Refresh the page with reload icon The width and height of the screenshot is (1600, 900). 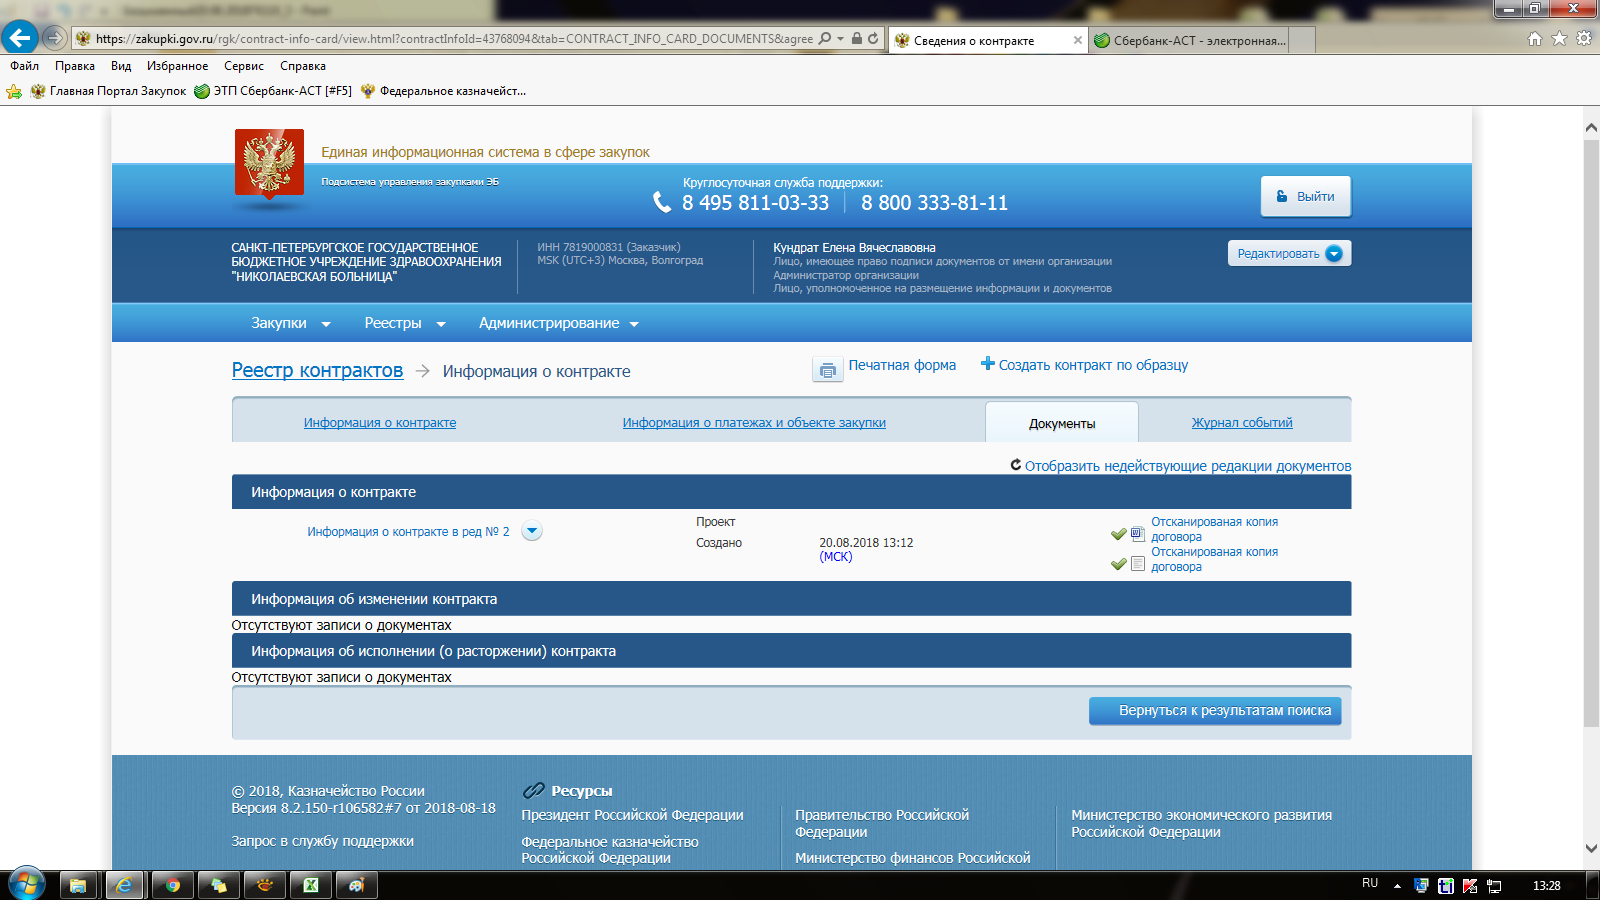[873, 38]
